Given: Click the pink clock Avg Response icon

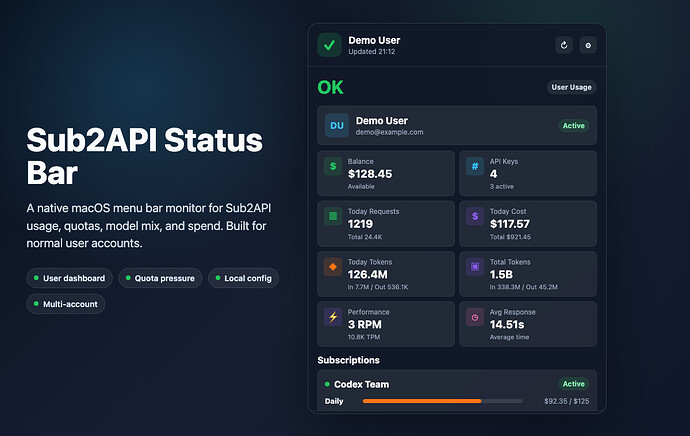Looking at the screenshot, I should [475, 317].
